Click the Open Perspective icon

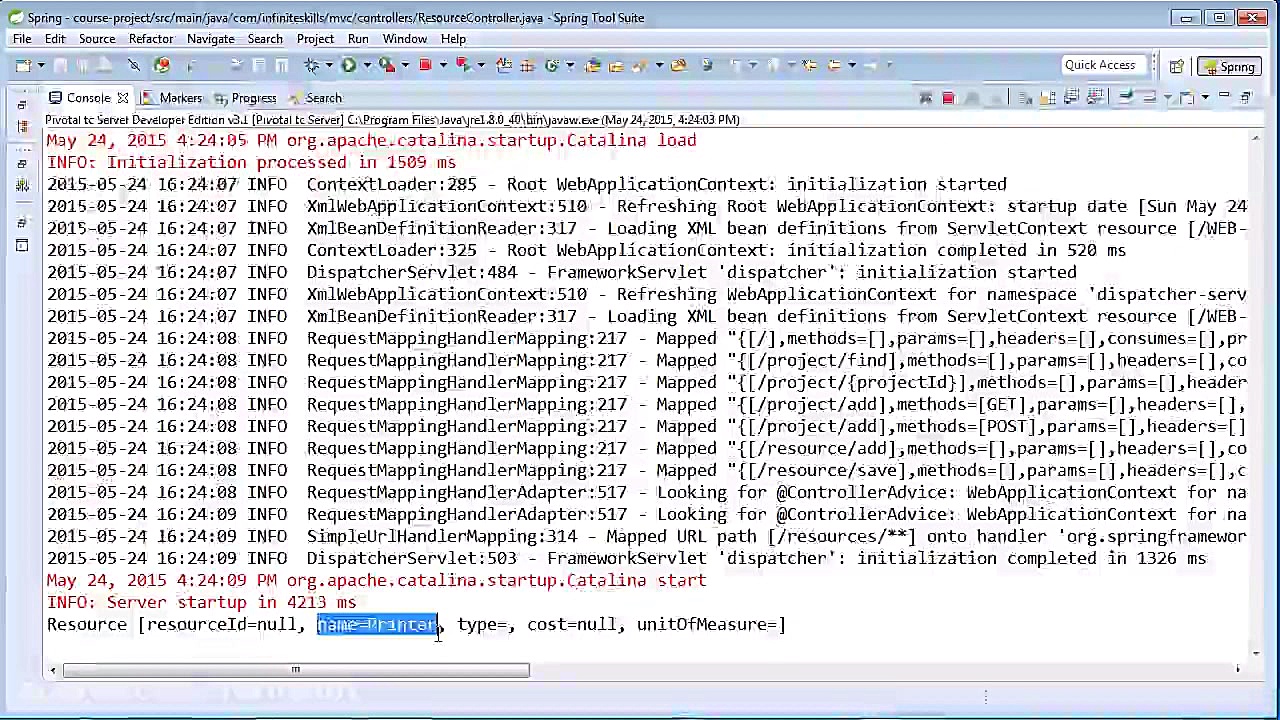tap(1176, 67)
